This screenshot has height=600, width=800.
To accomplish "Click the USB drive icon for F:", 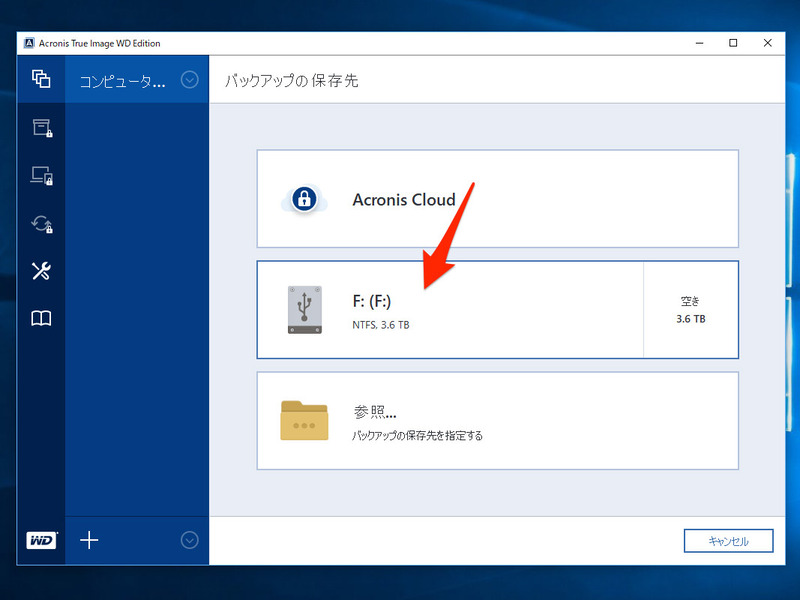I will click(x=305, y=310).
